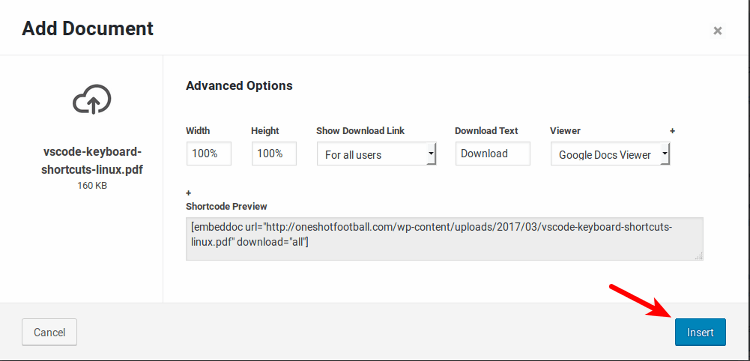Click the Shortcode Preview text area
Screen dimensions: 750x361
(x=444, y=239)
